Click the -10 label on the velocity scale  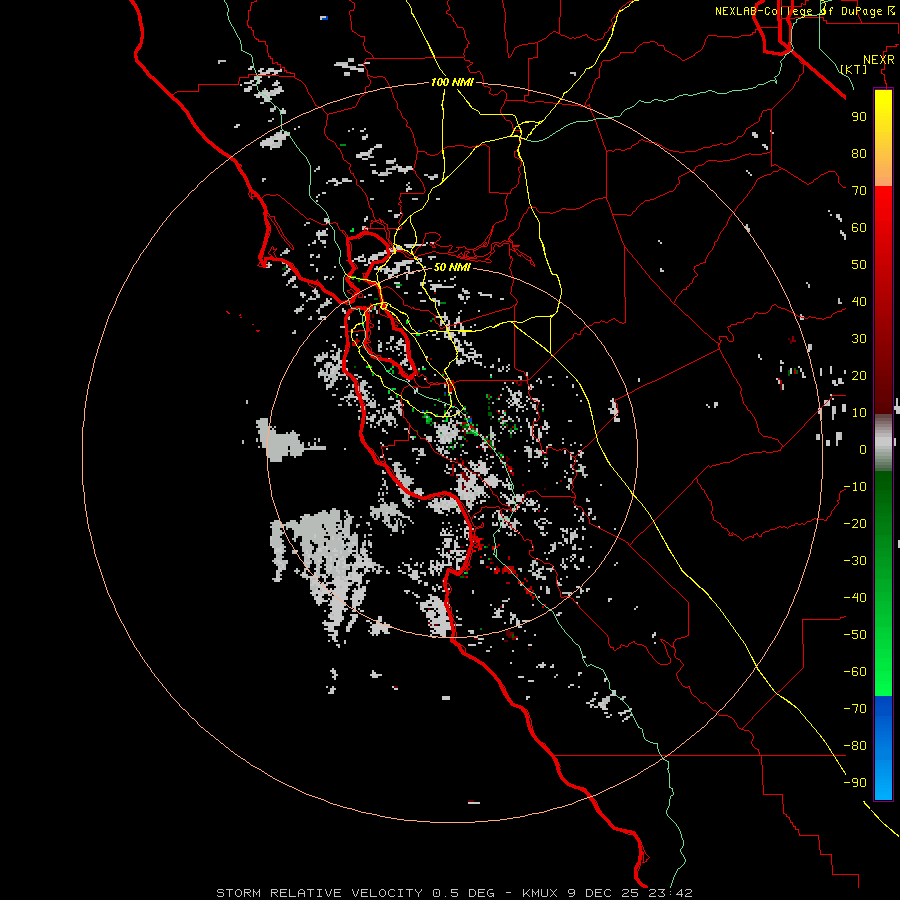coord(855,487)
